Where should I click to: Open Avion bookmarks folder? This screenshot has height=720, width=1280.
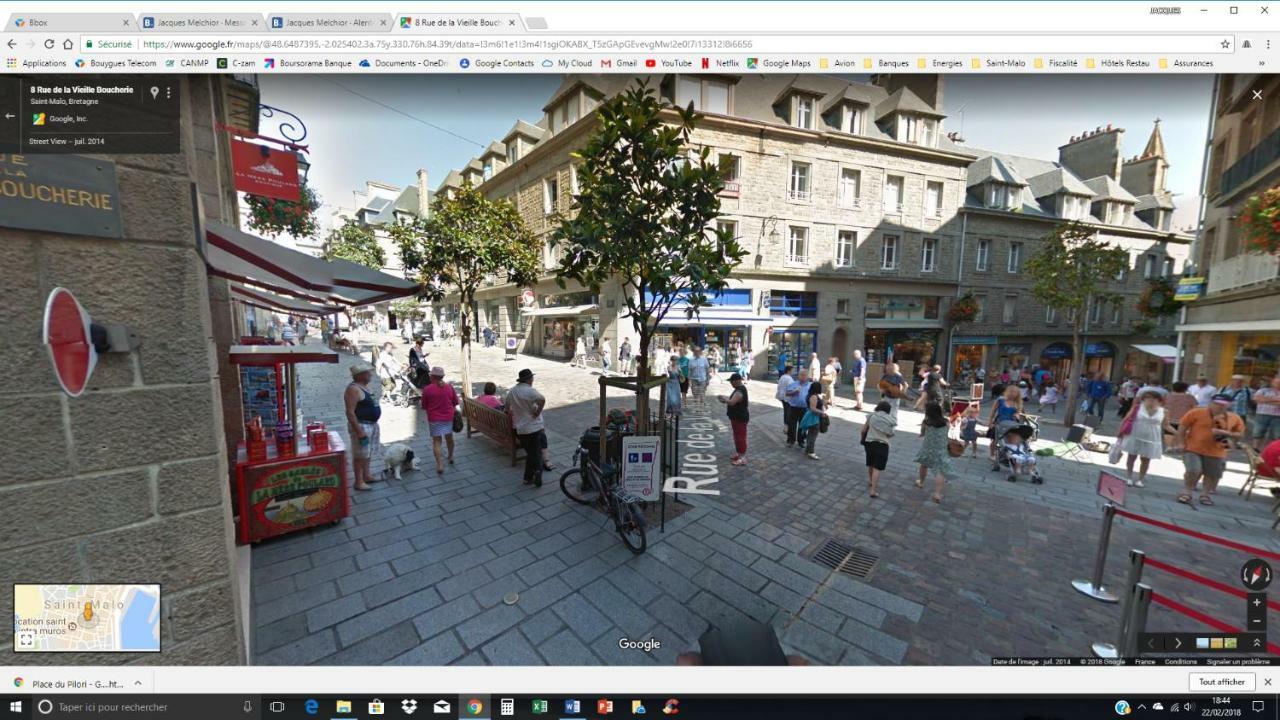coord(837,63)
